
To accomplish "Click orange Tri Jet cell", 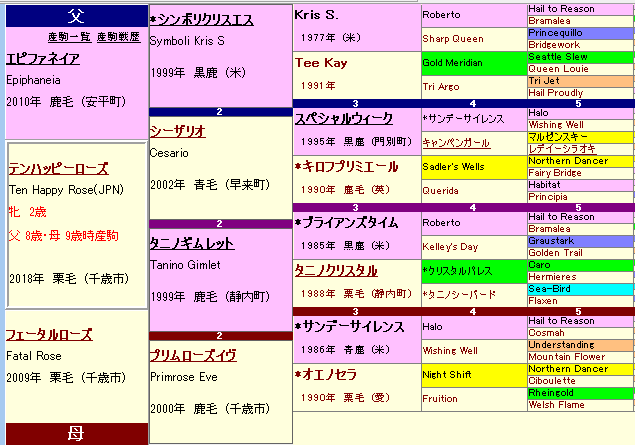I will click(x=580, y=81).
